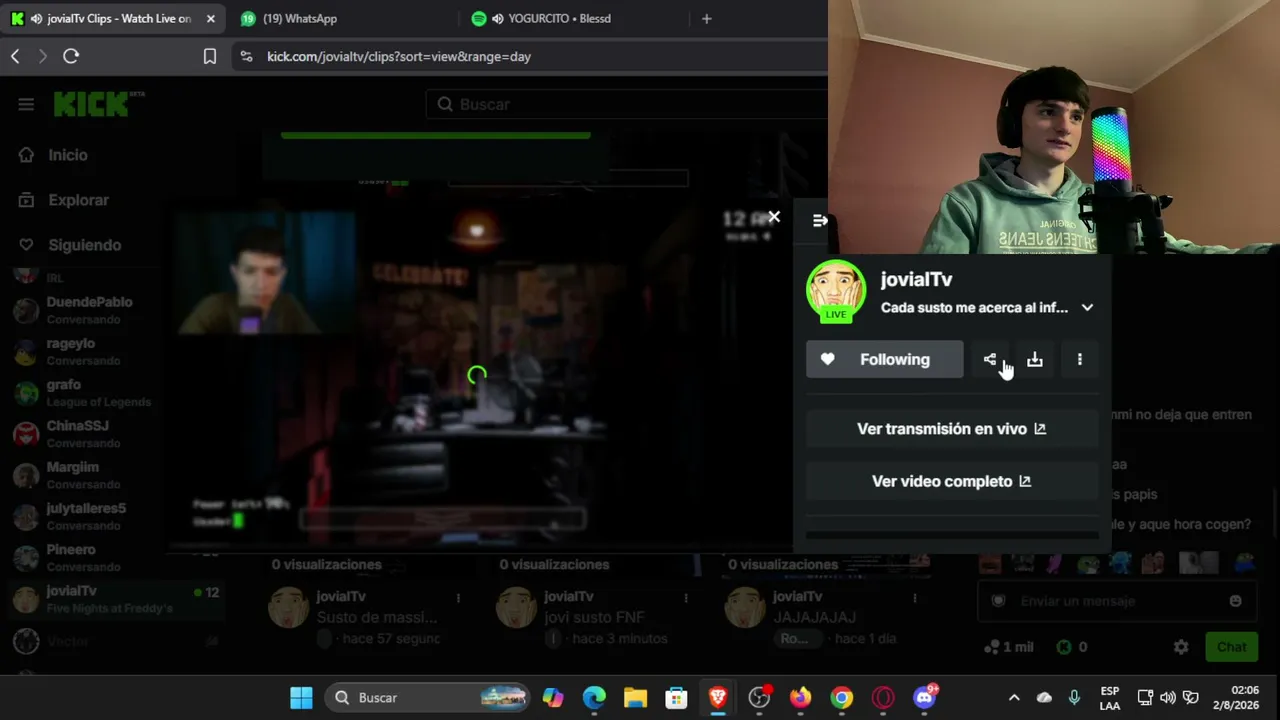Open options for 'Susto de massi' clip
Viewport: 1280px width, 720px height.
pos(458,598)
